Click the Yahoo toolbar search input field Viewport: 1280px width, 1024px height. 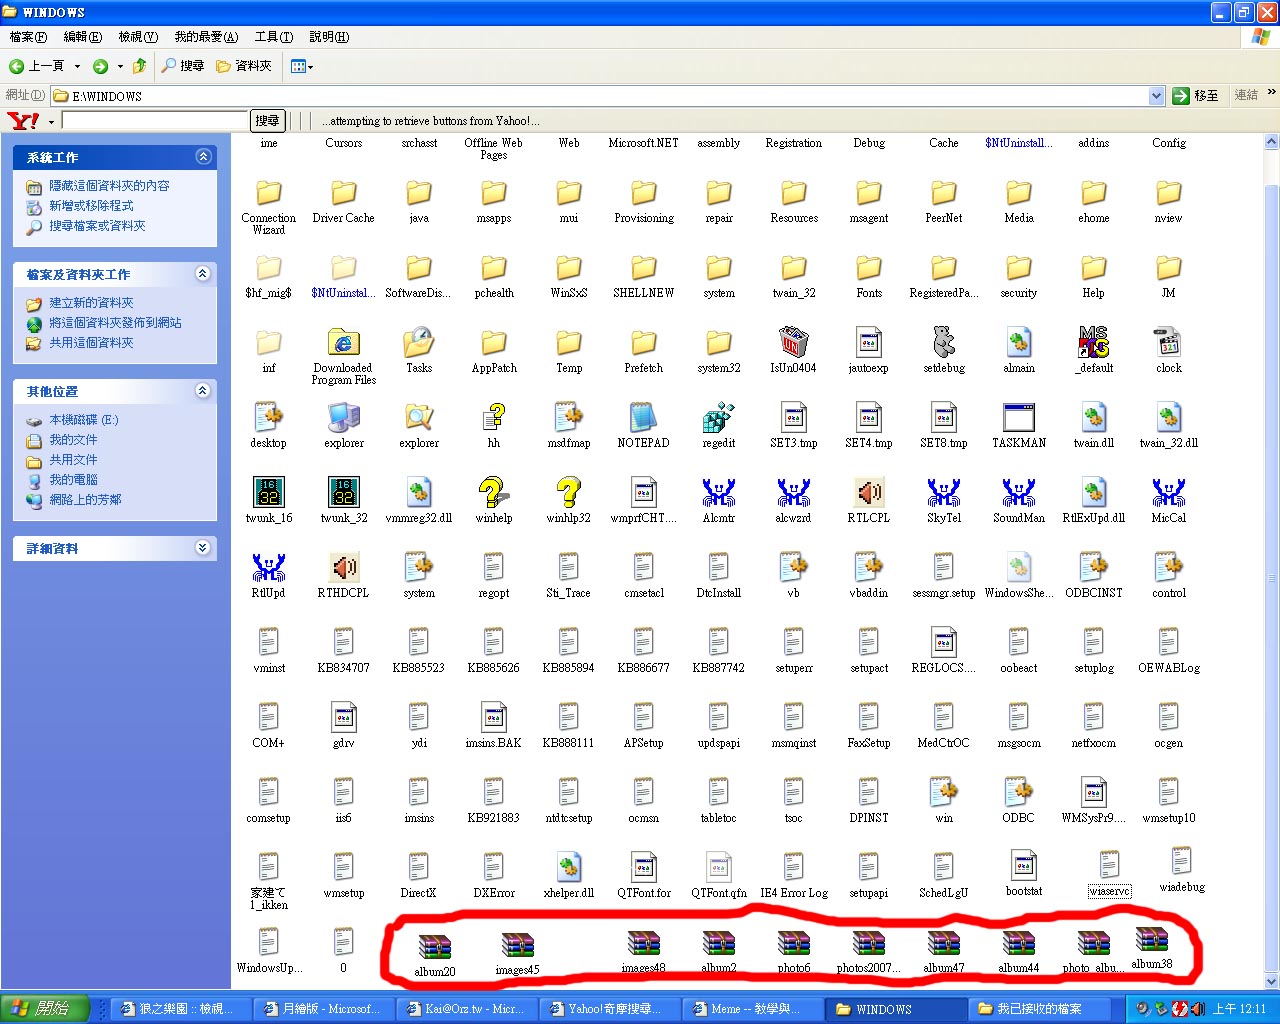(155, 121)
